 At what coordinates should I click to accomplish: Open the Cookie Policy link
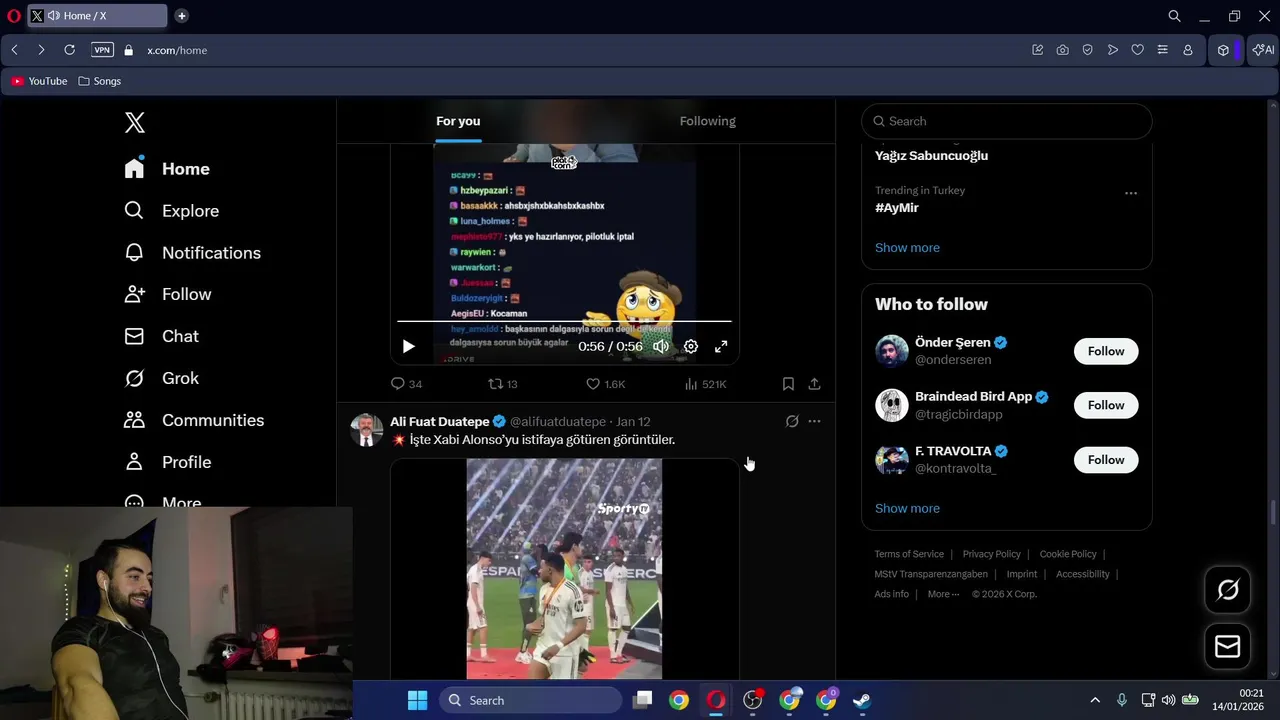pyautogui.click(x=1068, y=554)
